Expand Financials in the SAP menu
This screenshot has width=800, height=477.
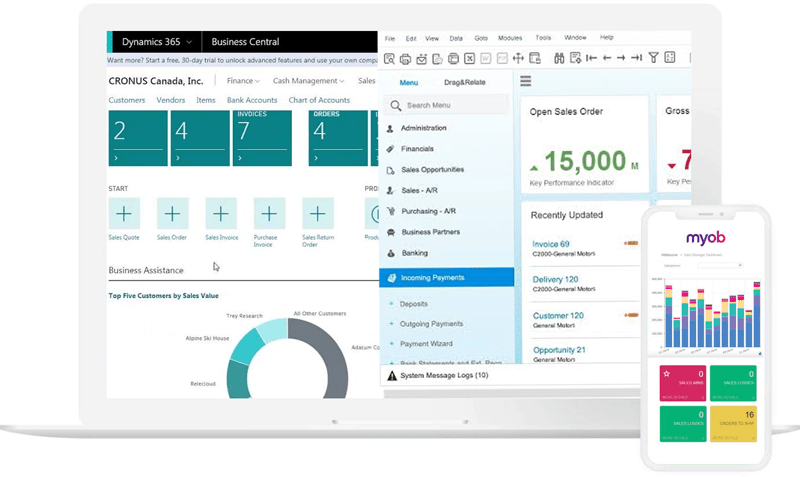(417, 149)
